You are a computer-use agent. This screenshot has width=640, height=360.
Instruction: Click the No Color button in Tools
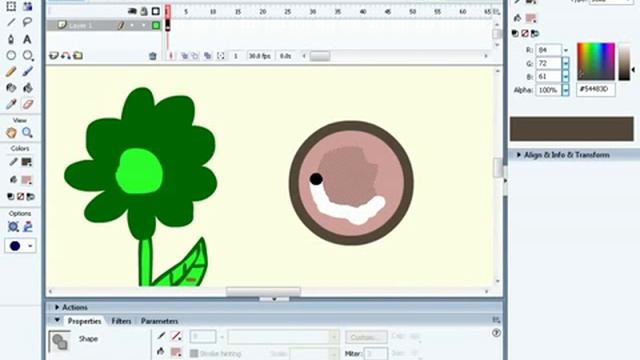(x=20, y=197)
